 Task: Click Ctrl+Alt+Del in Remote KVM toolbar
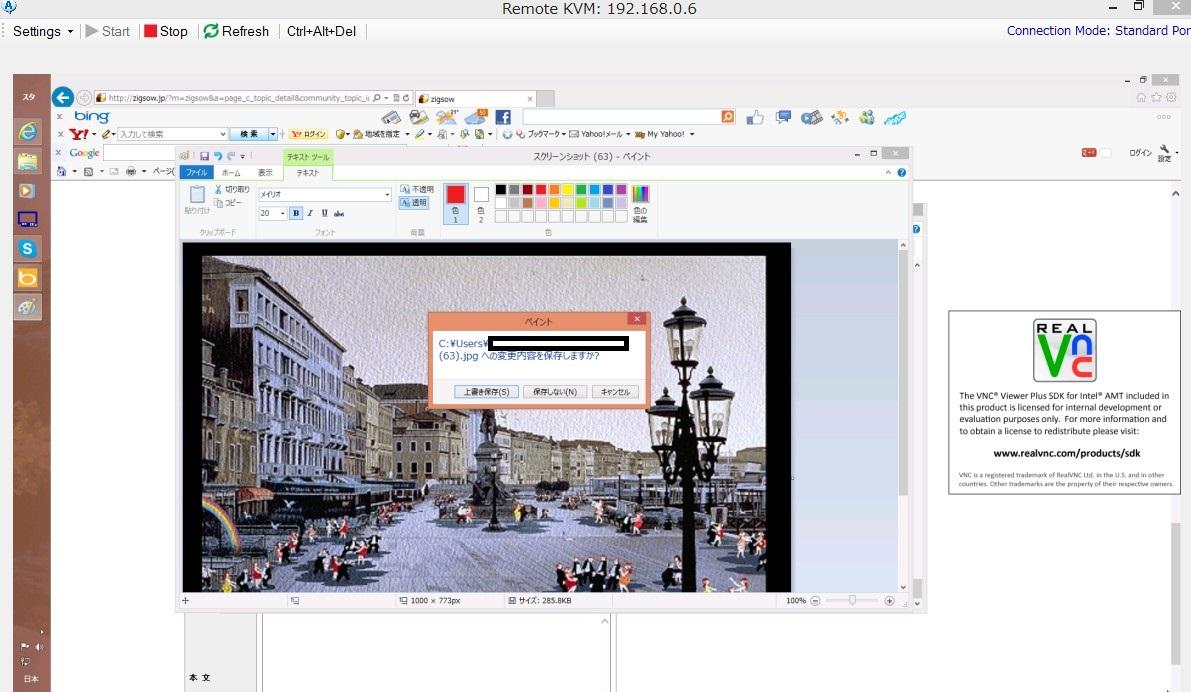321,31
